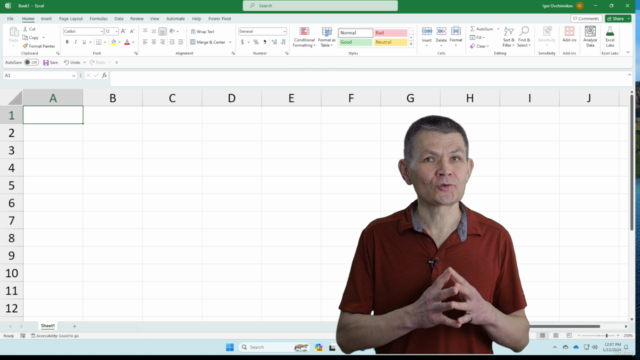Open the font name dropdown
Image resolution: width=640 pixels, height=360 pixels.
coord(101,31)
